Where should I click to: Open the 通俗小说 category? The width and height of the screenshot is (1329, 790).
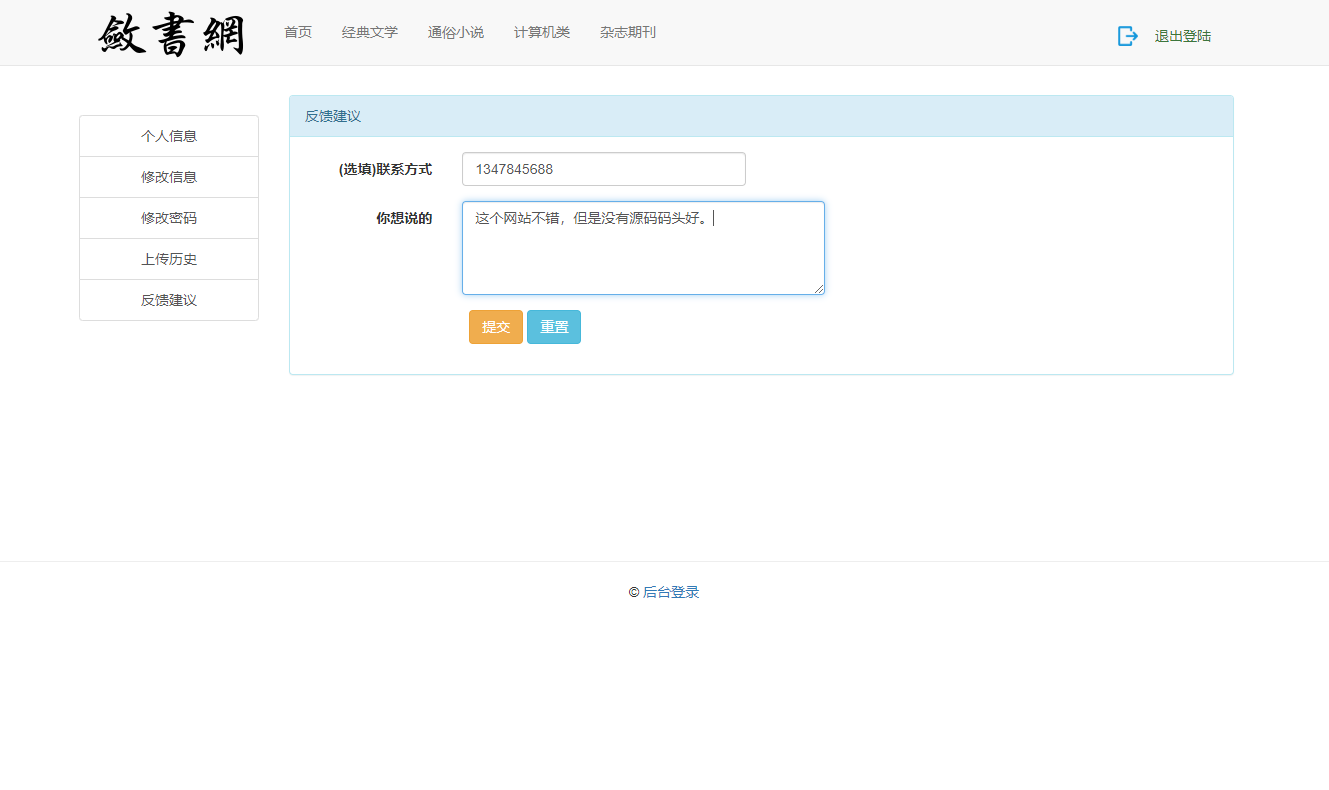[x=455, y=31]
